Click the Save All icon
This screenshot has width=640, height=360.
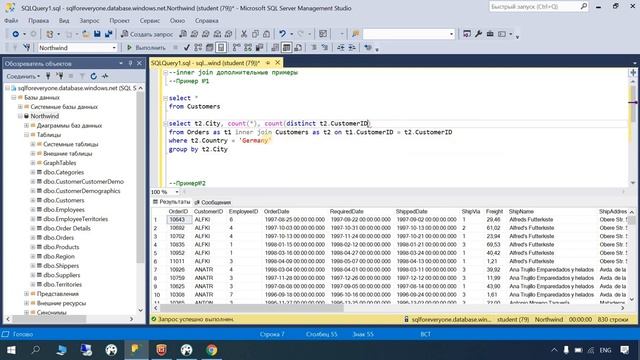109,34
